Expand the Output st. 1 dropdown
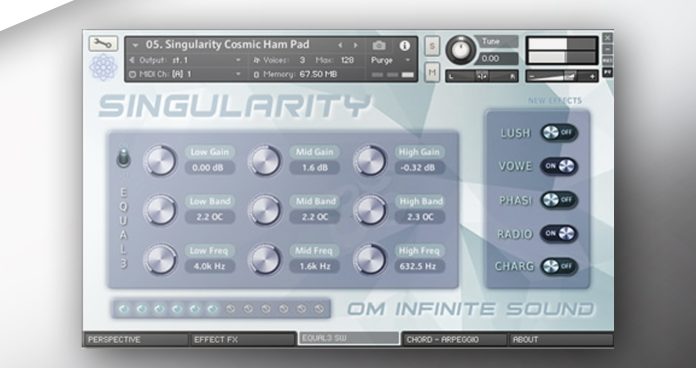 [x=238, y=60]
